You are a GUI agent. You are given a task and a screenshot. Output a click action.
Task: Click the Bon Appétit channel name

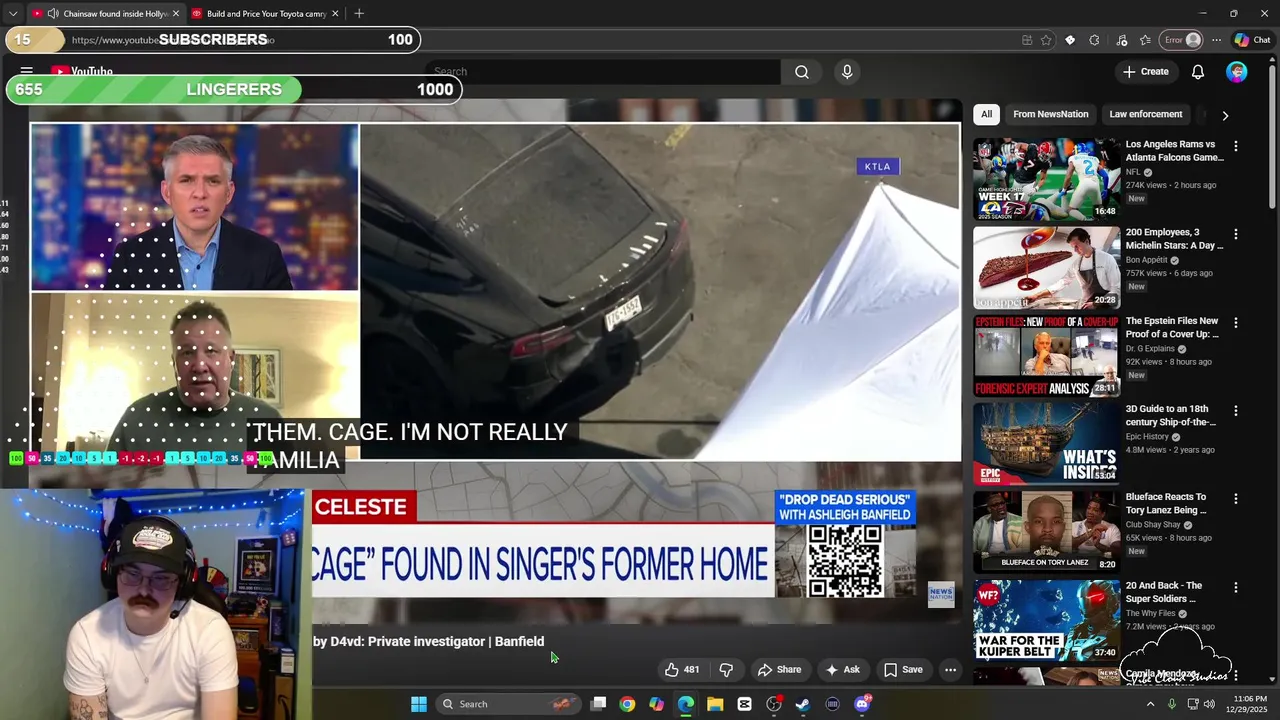[x=1147, y=260]
